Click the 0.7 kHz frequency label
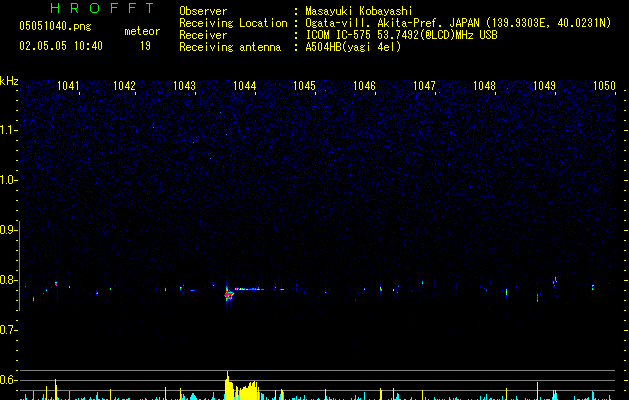629x400 pixels. [8, 330]
